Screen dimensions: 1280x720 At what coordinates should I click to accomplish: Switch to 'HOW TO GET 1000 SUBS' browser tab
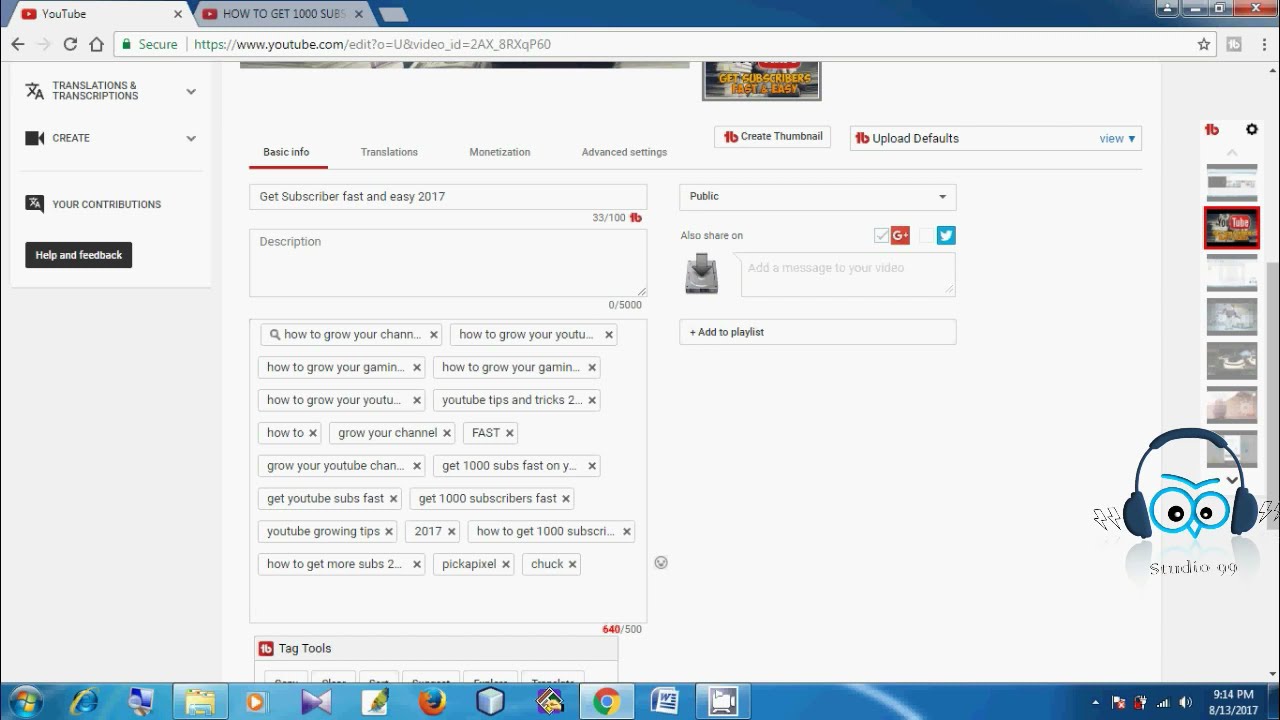282,14
